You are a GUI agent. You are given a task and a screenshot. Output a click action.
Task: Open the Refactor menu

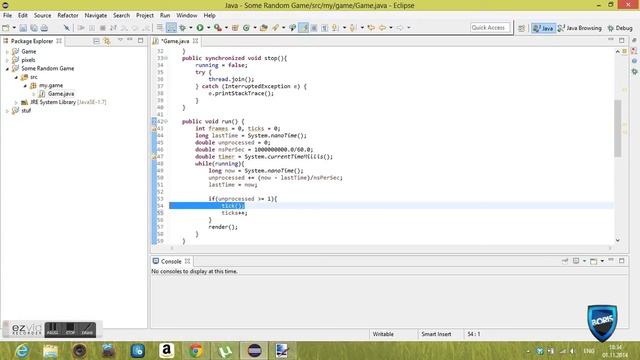(68, 16)
